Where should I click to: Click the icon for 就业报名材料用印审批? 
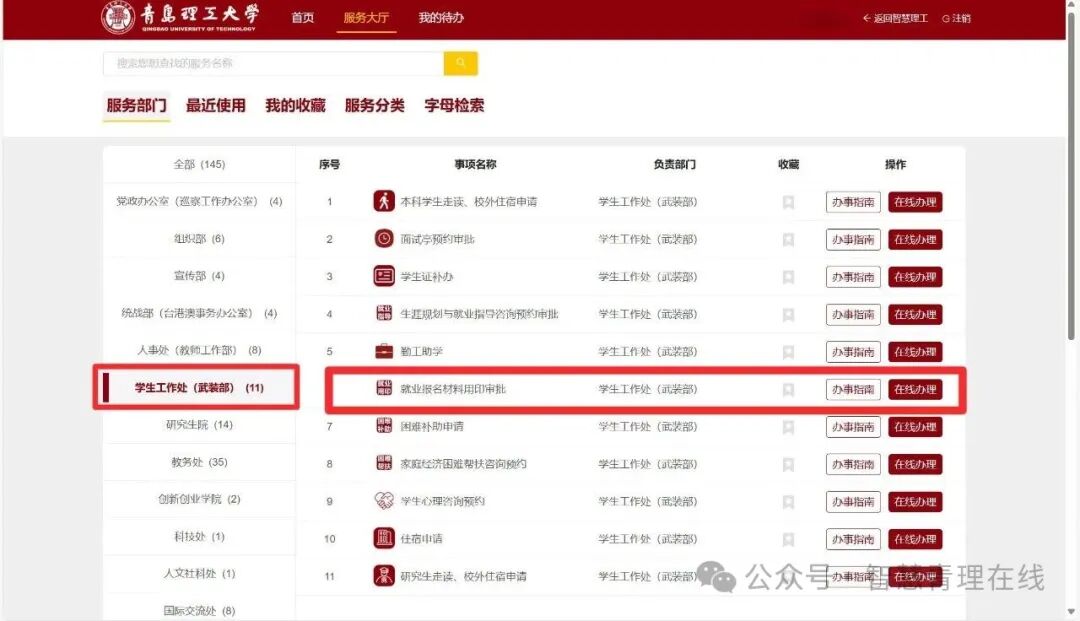(x=384, y=388)
